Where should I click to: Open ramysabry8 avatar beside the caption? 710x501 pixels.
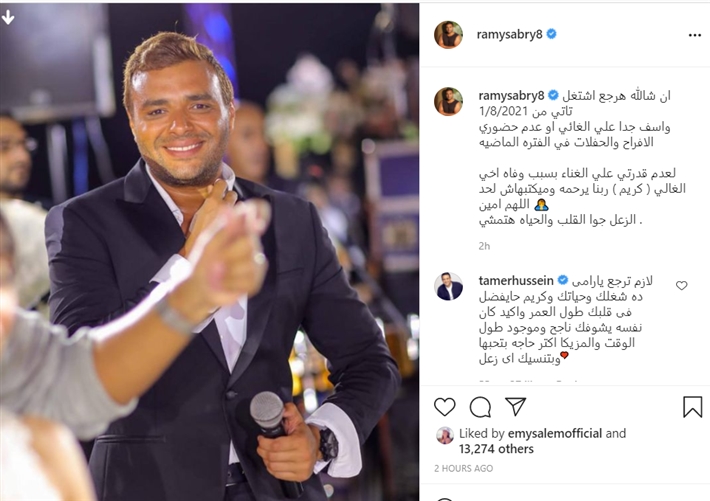pyautogui.click(x=448, y=101)
